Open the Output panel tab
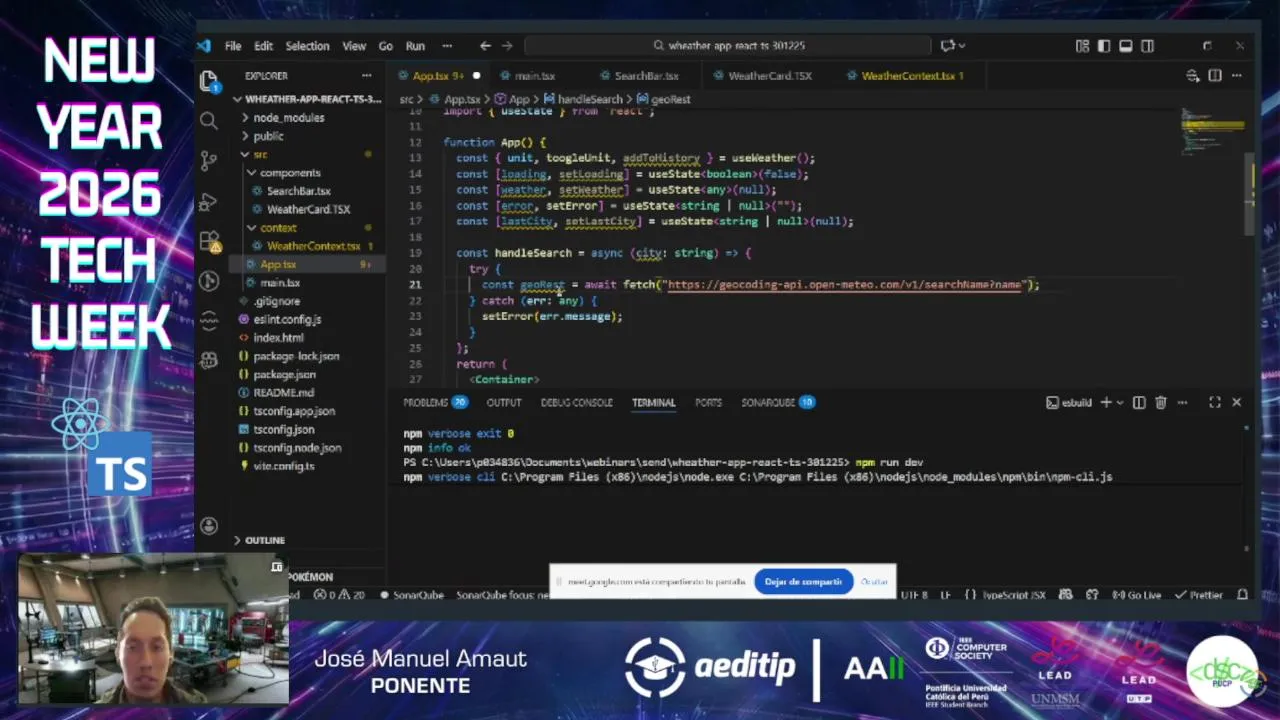This screenshot has height=720, width=1280. coord(504,402)
